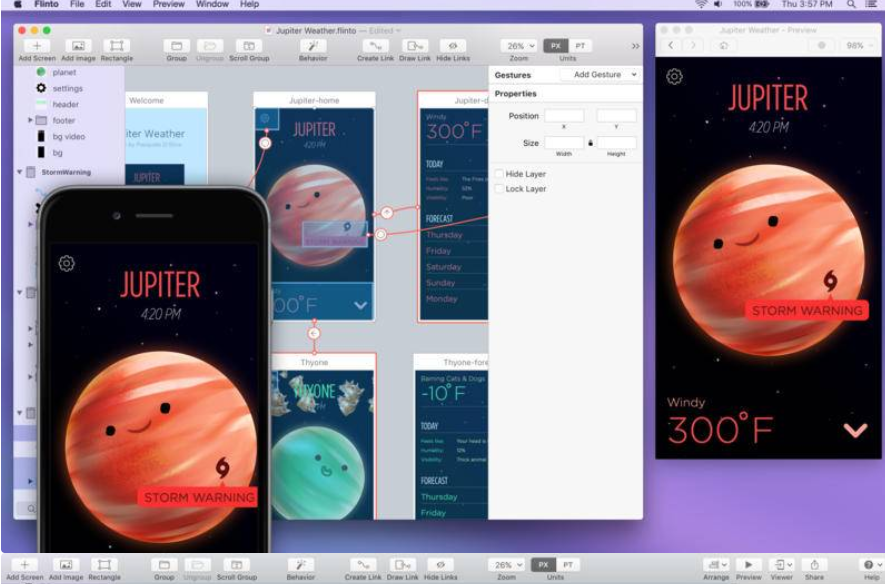
Task: Toggle the size proportion lock icon
Action: click(x=590, y=143)
